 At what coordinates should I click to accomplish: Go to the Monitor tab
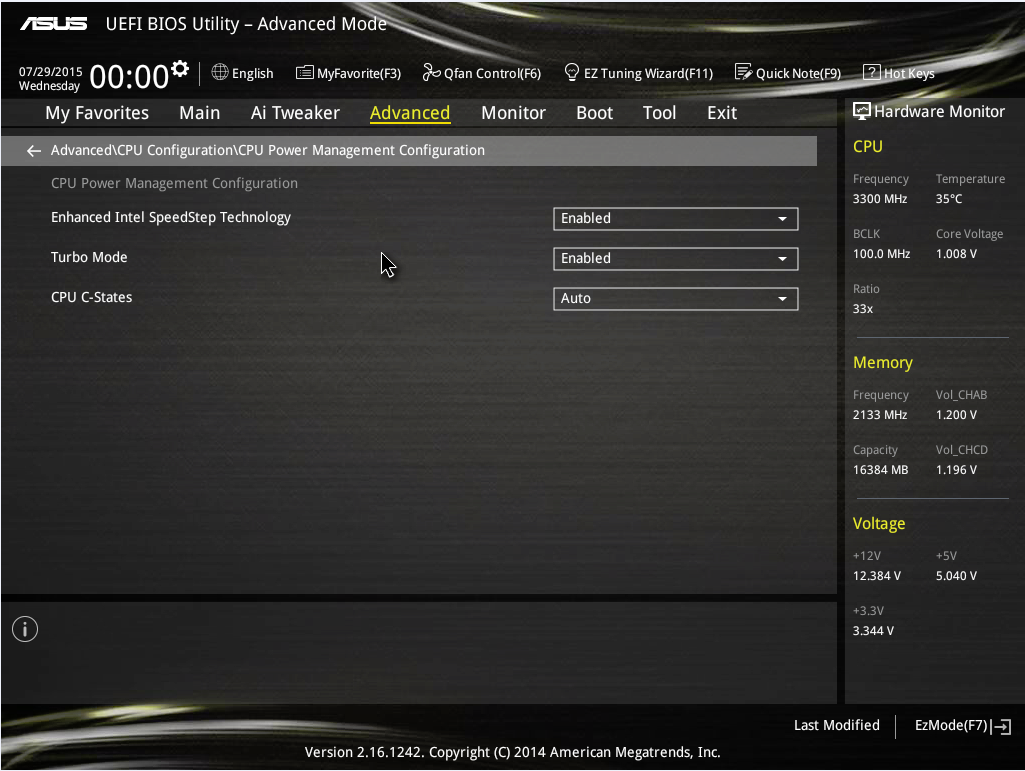513,113
